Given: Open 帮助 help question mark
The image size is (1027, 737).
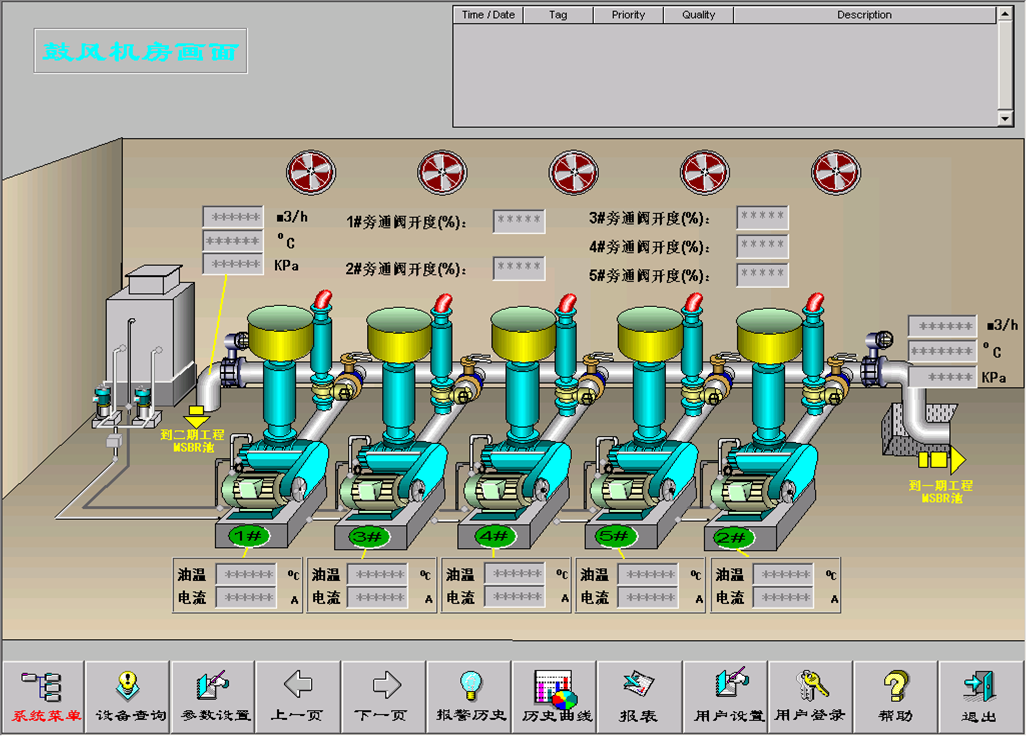Looking at the screenshot, I should [x=896, y=697].
